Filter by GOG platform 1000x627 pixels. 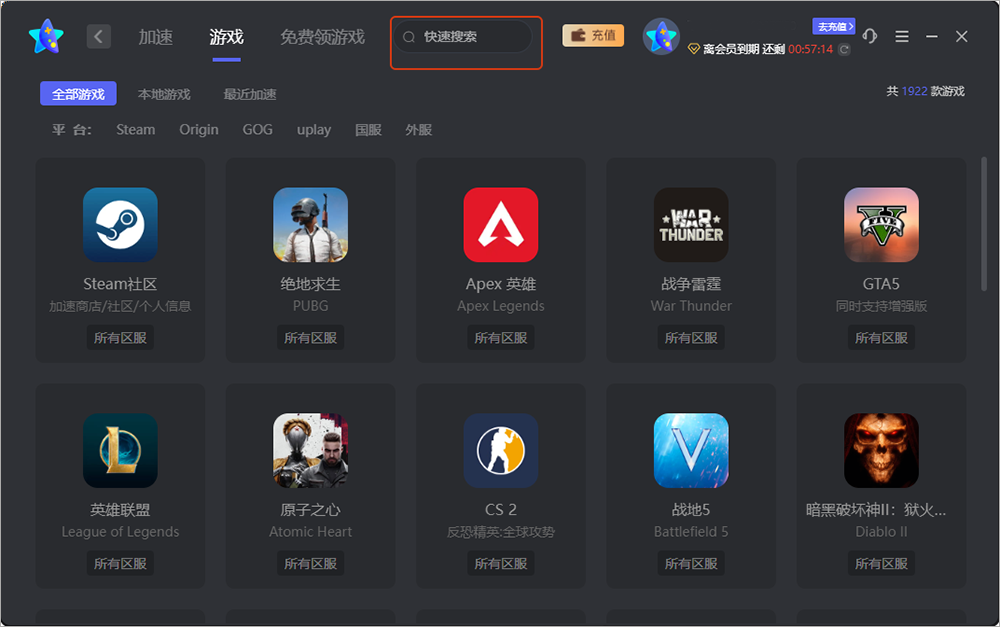pos(258,129)
